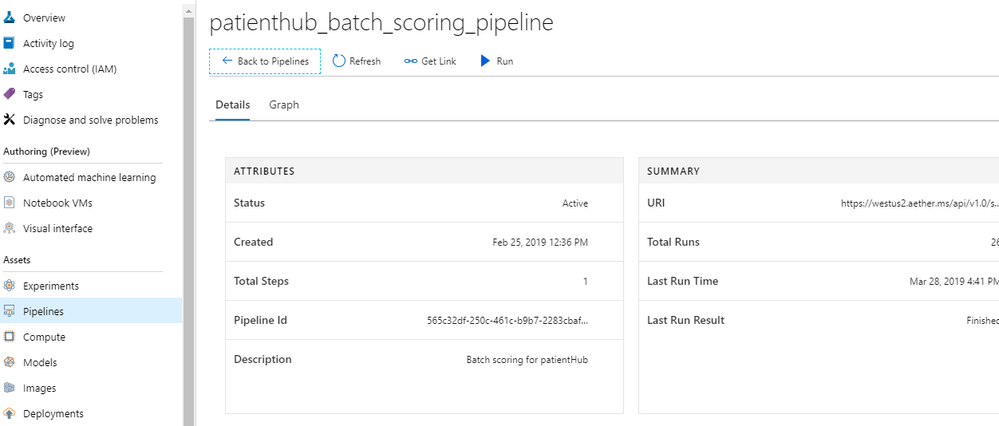This screenshot has width=999, height=426.
Task: Run the batch scoring pipeline
Action: pos(496,61)
